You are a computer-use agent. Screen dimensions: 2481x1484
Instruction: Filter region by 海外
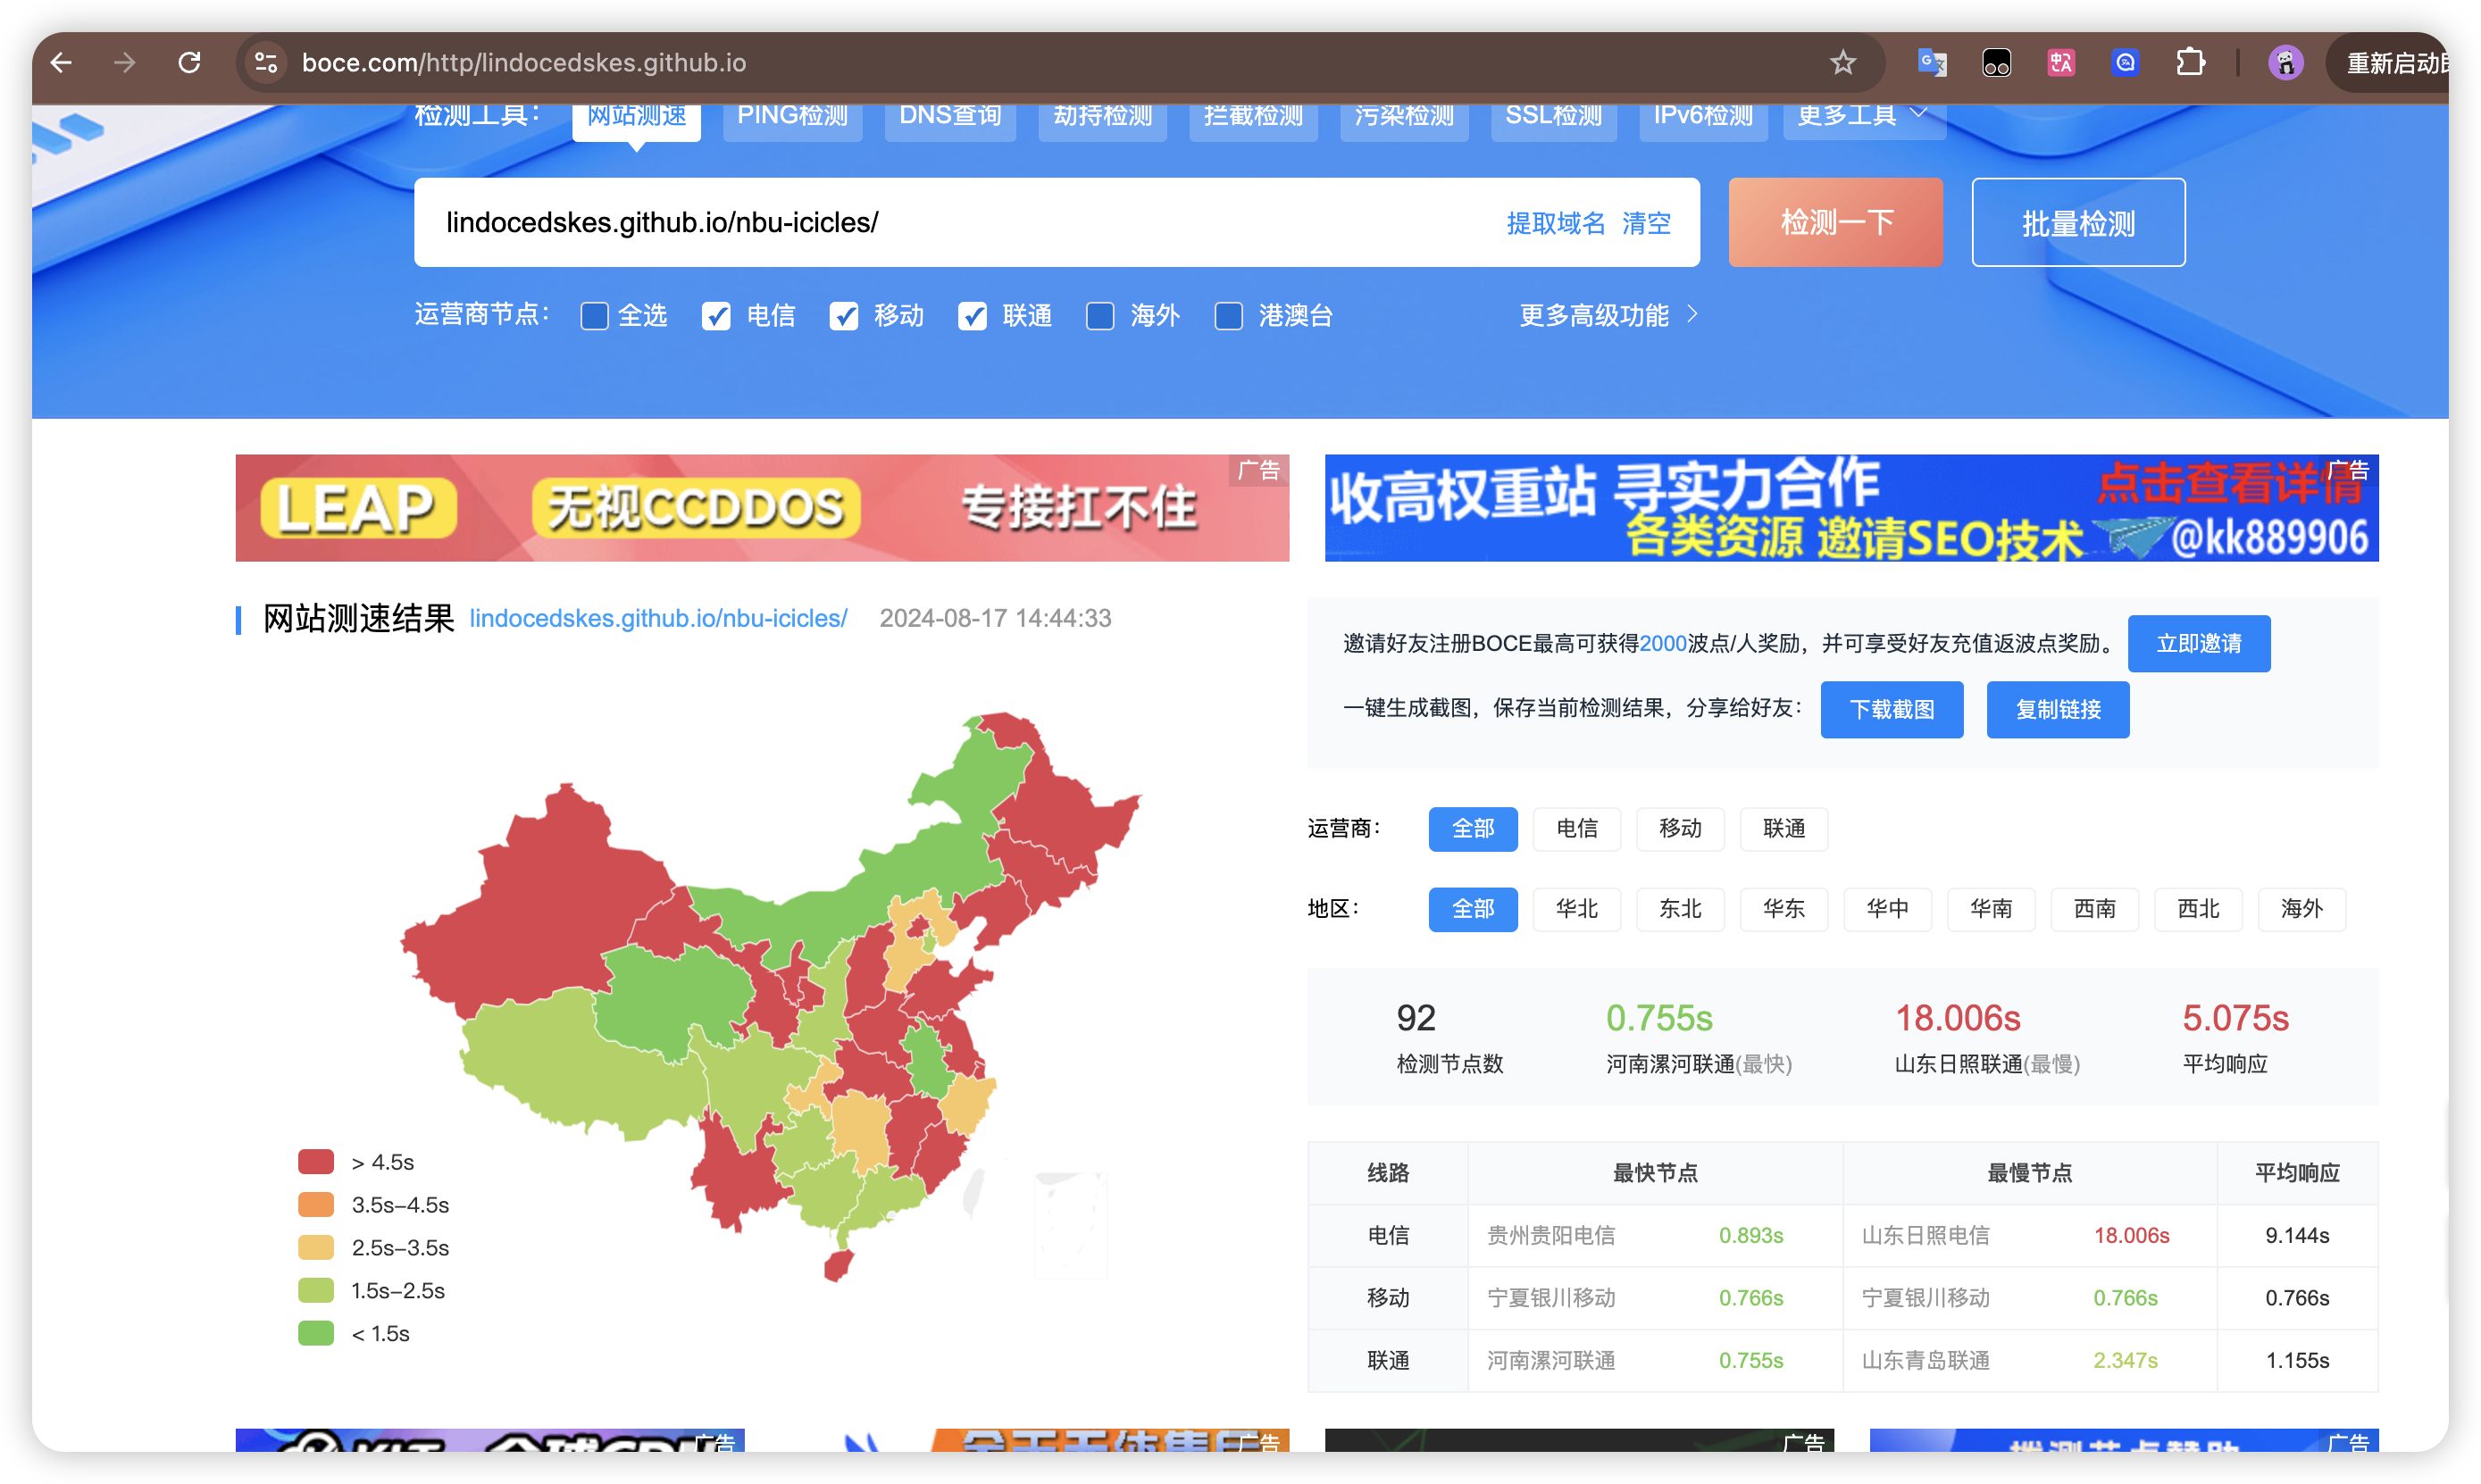click(2301, 908)
